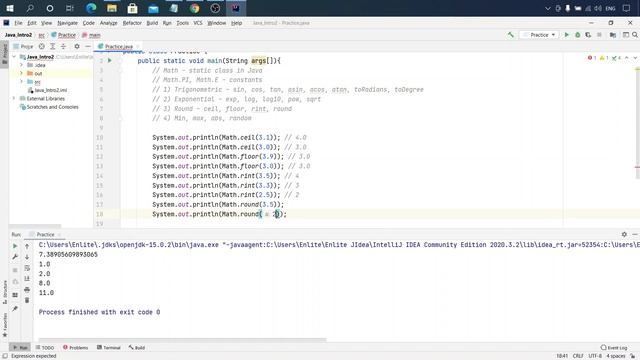Open the Build menu
This screenshot has height=360, width=640.
pos(152,23)
